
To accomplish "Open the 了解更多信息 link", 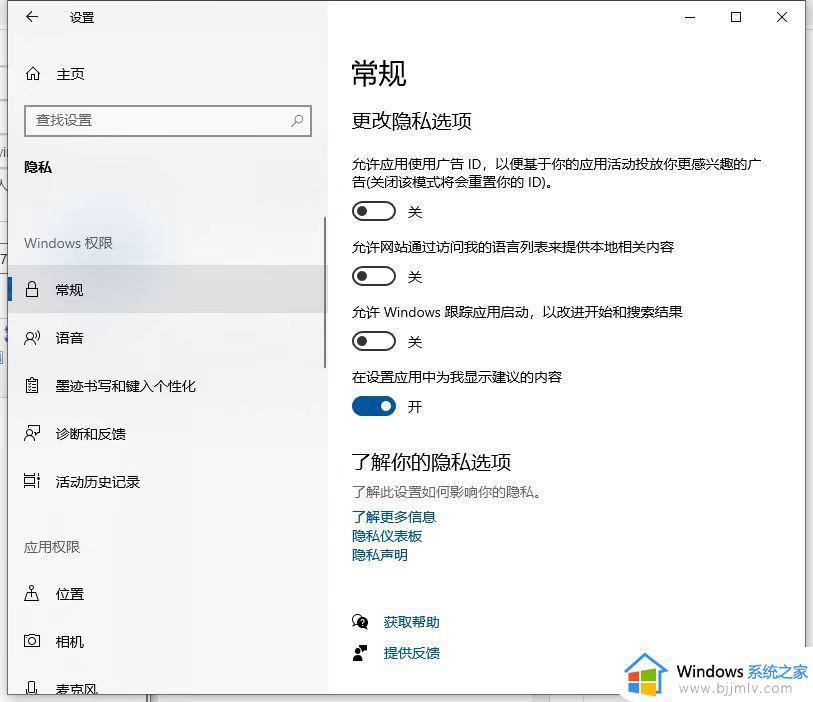I will tap(394, 516).
